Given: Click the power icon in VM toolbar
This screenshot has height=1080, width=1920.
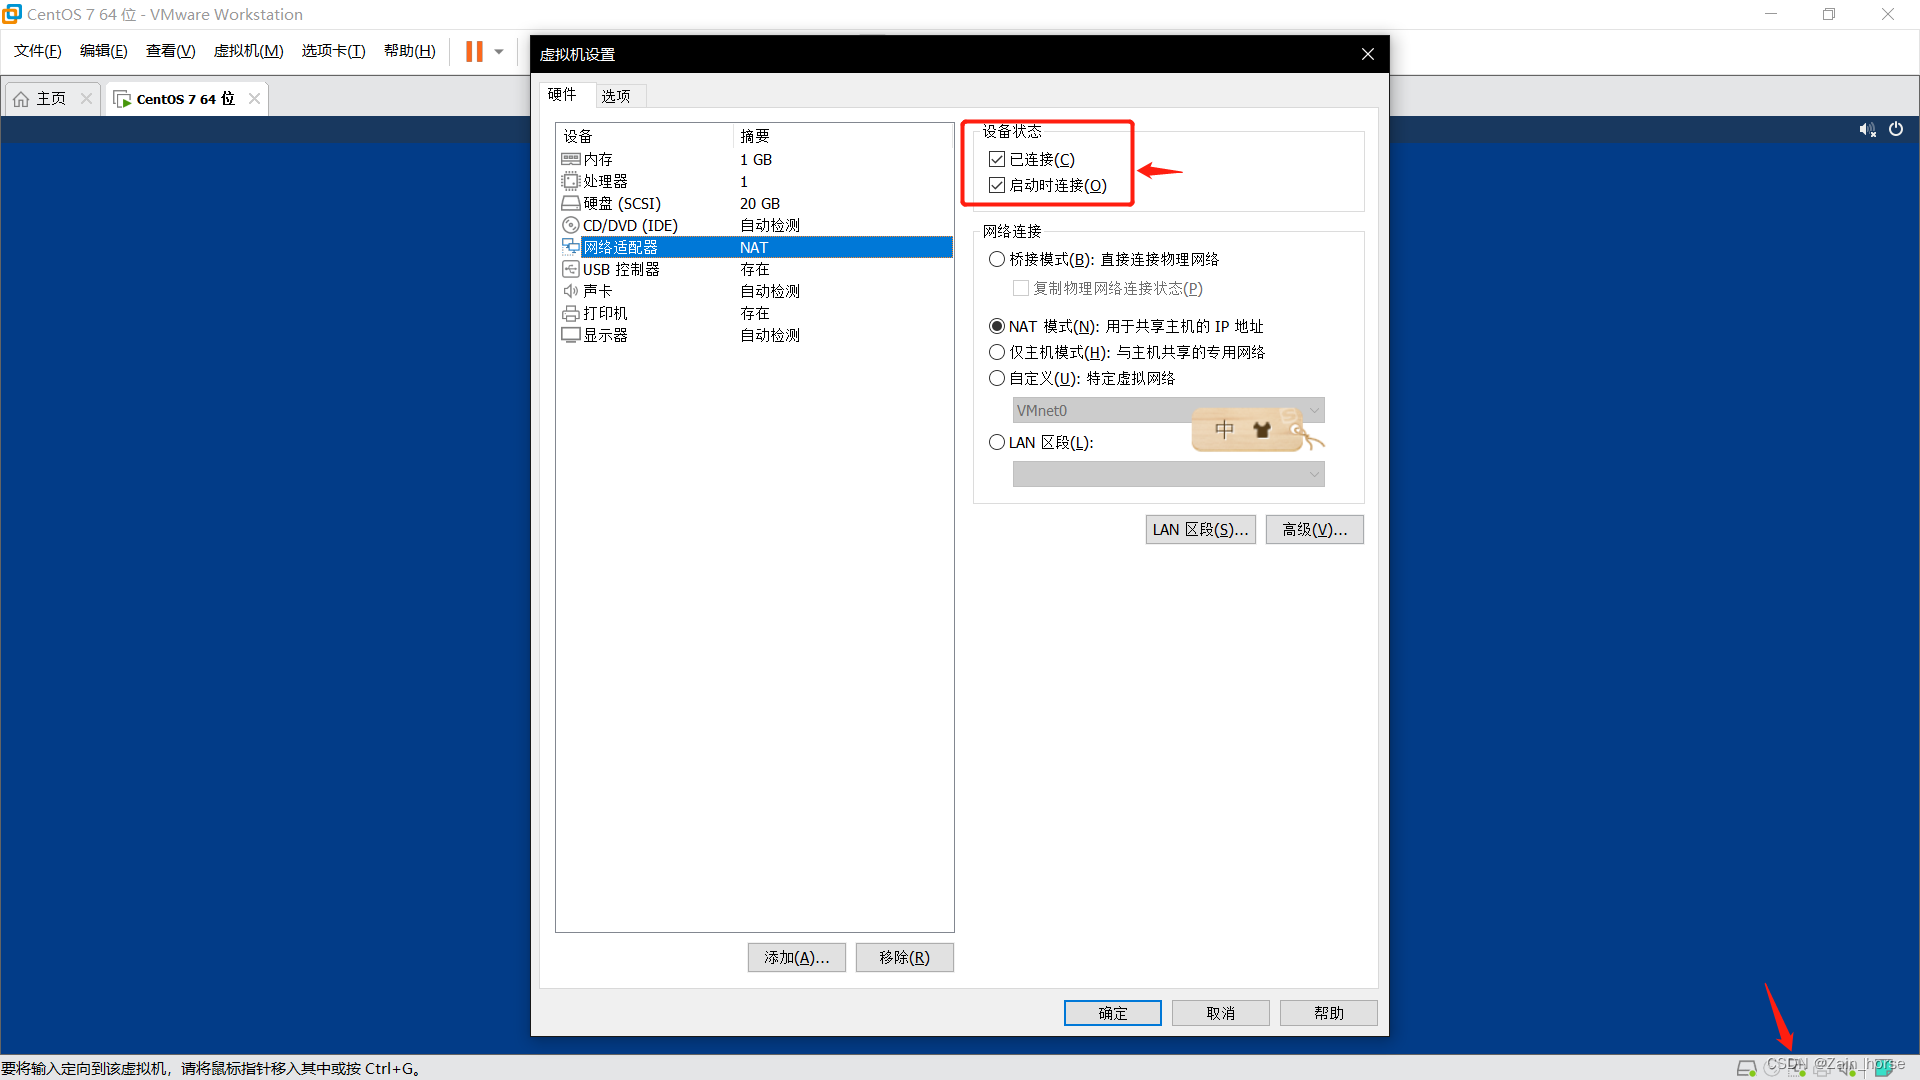Looking at the screenshot, I should pos(1896,129).
